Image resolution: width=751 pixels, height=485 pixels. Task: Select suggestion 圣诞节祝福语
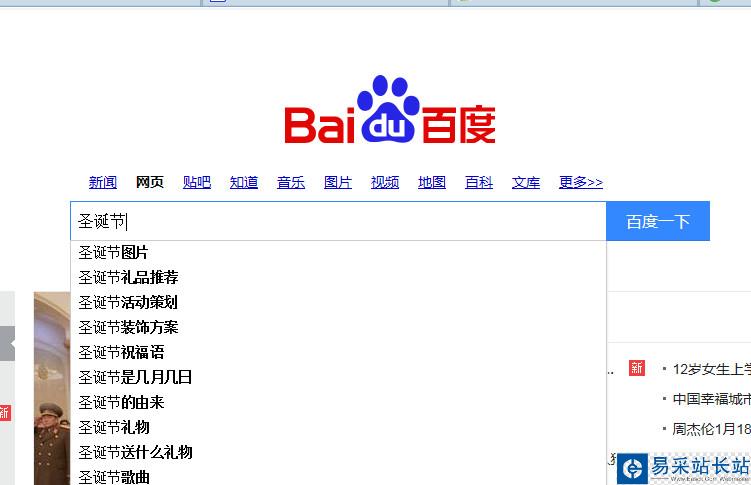338,352
